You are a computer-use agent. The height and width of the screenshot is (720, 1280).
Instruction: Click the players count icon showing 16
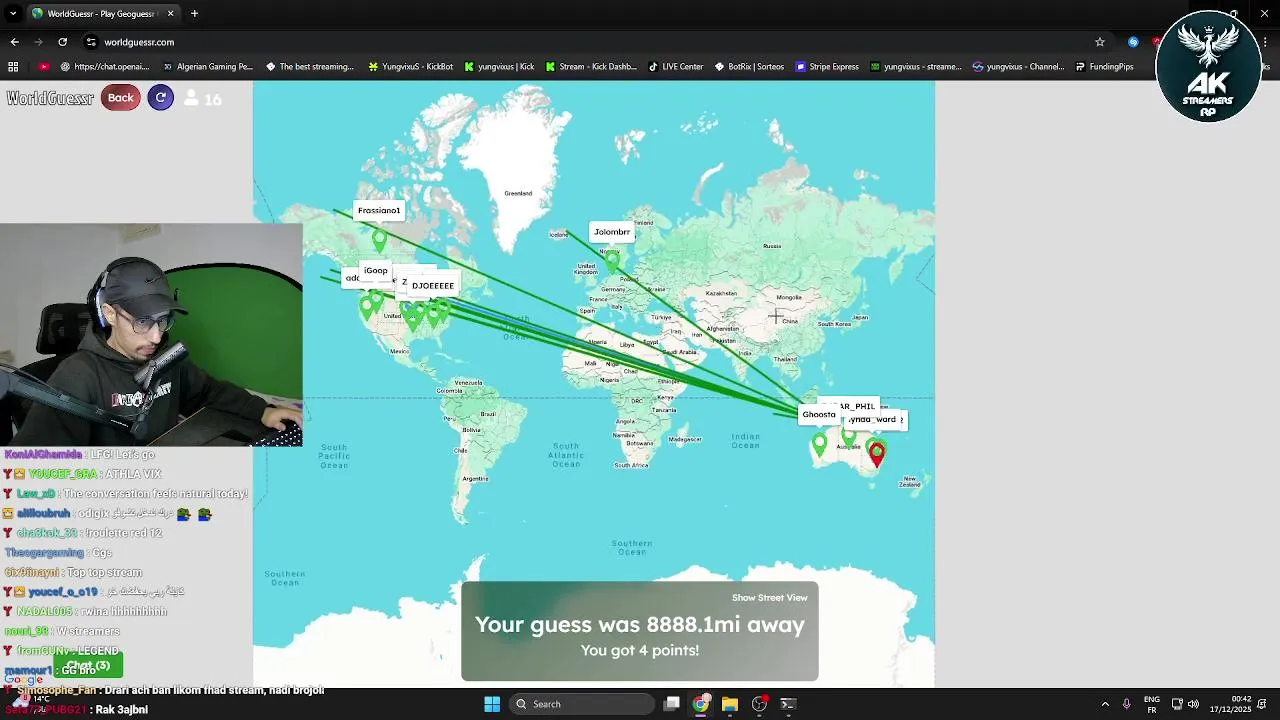[191, 98]
